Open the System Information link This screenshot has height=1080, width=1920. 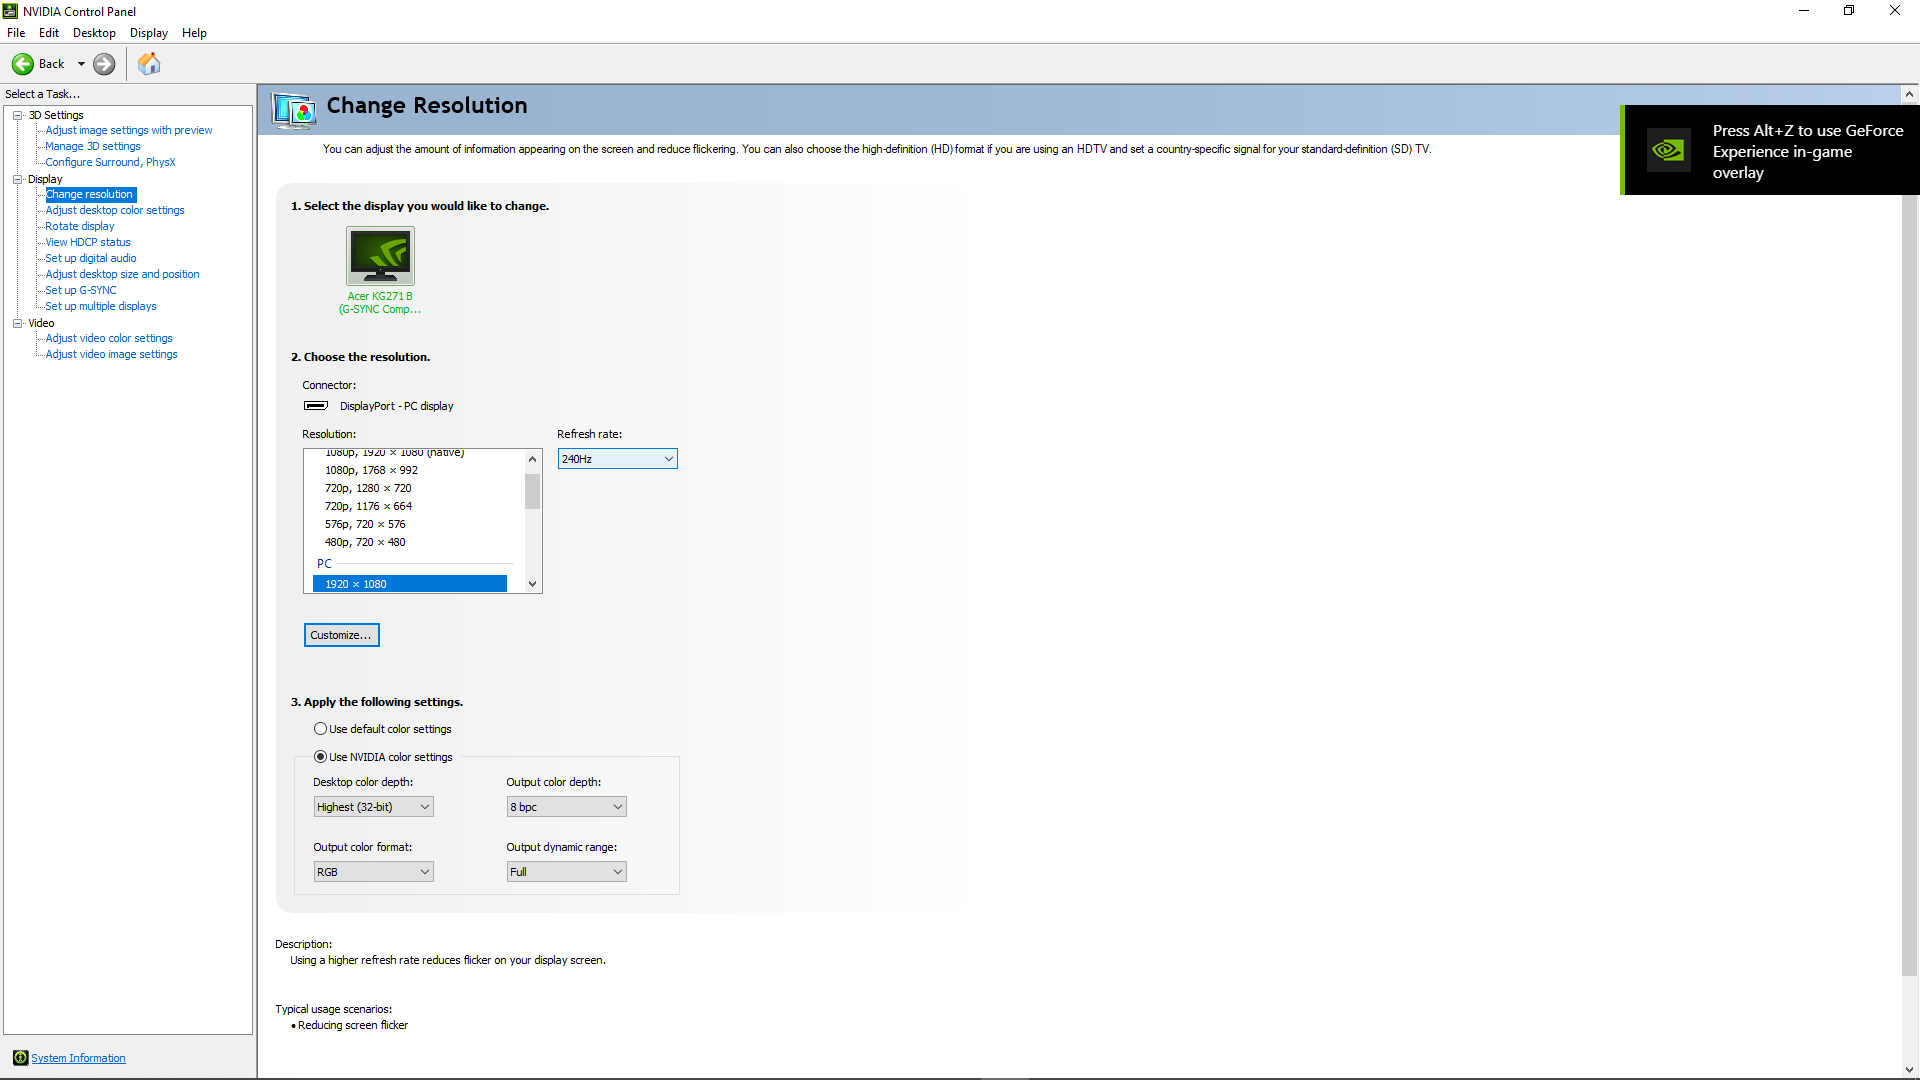pyautogui.click(x=78, y=1058)
